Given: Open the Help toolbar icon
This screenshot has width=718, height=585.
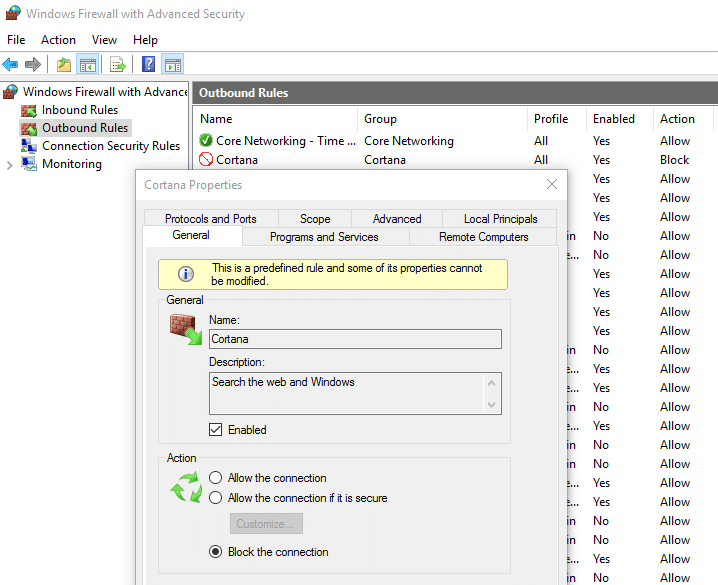Looking at the screenshot, I should tap(148, 64).
